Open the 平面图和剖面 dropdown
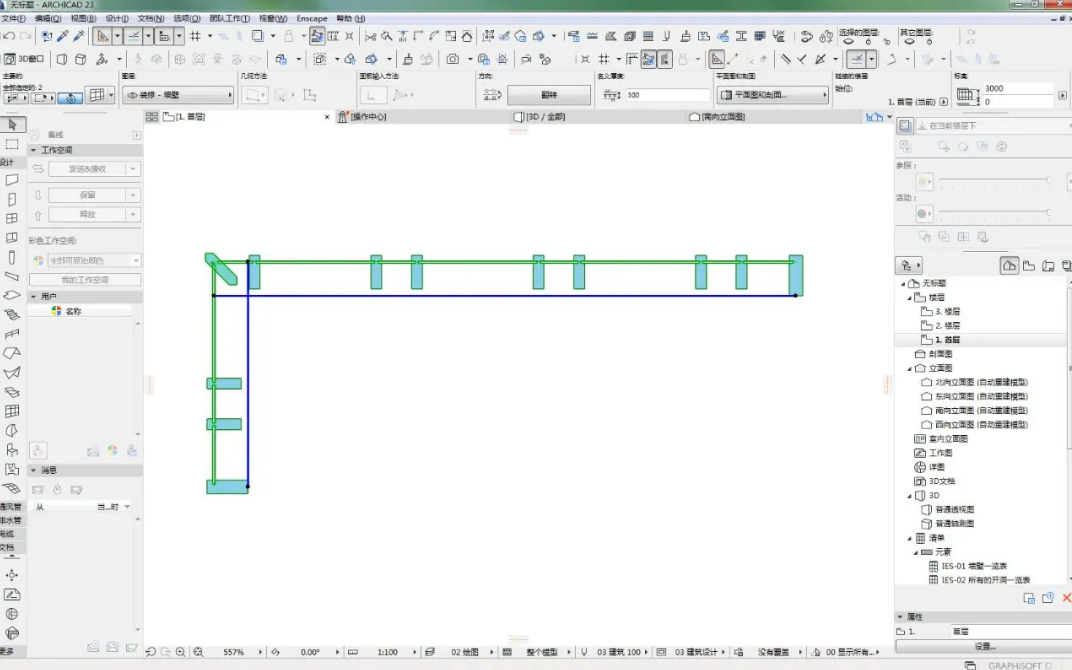The image size is (1072, 670). (x=773, y=95)
